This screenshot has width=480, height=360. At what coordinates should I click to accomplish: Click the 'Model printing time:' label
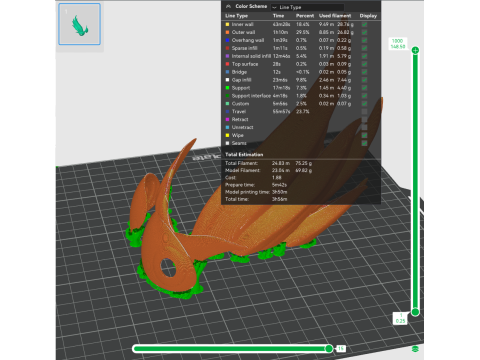coord(247,192)
